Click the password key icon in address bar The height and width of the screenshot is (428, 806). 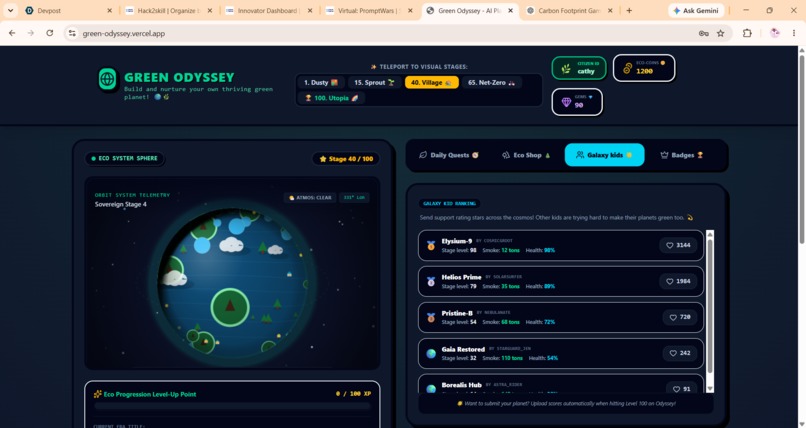coord(703,33)
